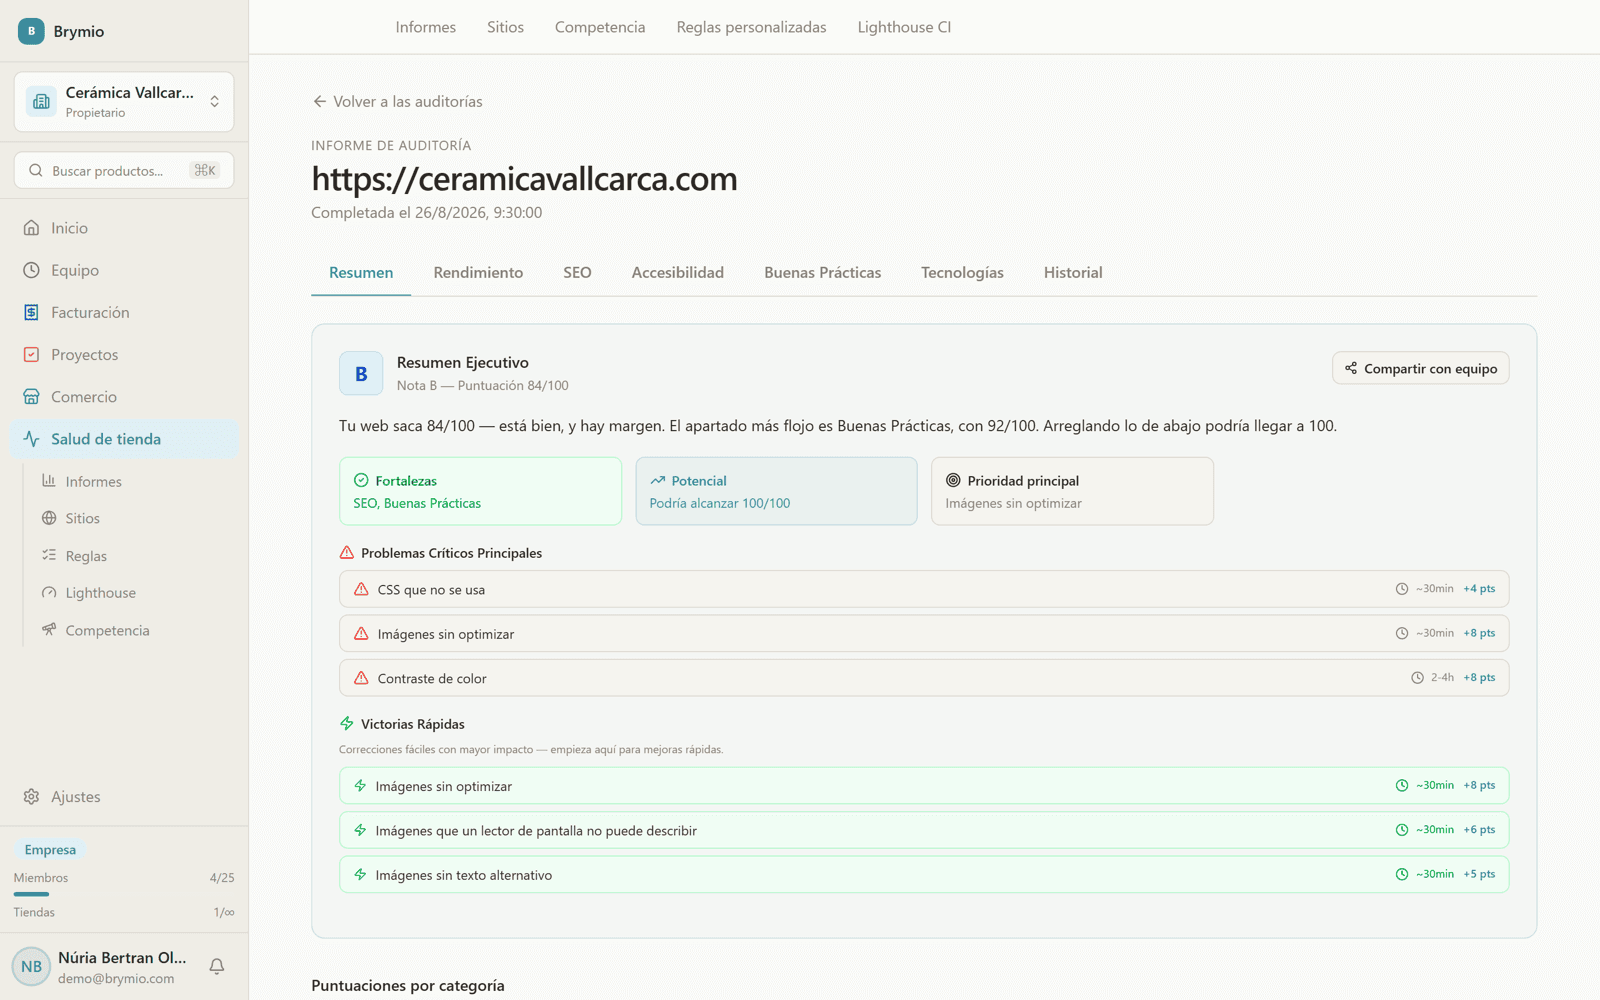Screen dimensions: 1600x1000
Task: Click the grade B badge
Action: pyautogui.click(x=361, y=374)
